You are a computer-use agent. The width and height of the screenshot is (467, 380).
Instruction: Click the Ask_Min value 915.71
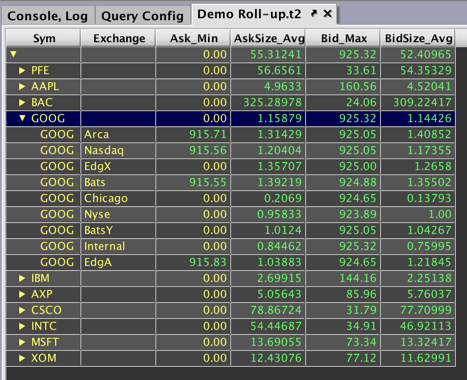208,134
